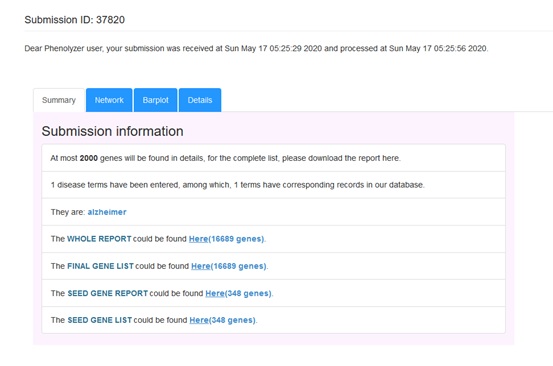Click the Submission information heading
The height and width of the screenshot is (366, 553).
click(113, 131)
